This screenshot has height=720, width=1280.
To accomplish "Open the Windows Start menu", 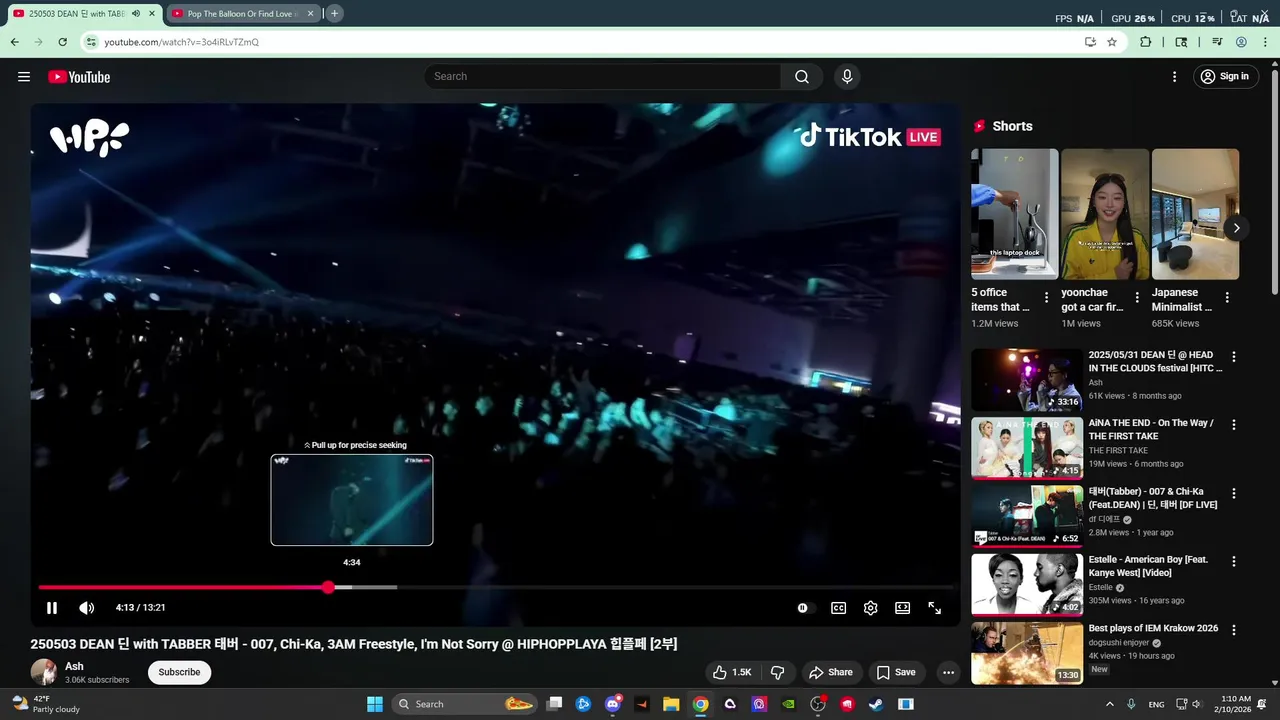I will 375,704.
